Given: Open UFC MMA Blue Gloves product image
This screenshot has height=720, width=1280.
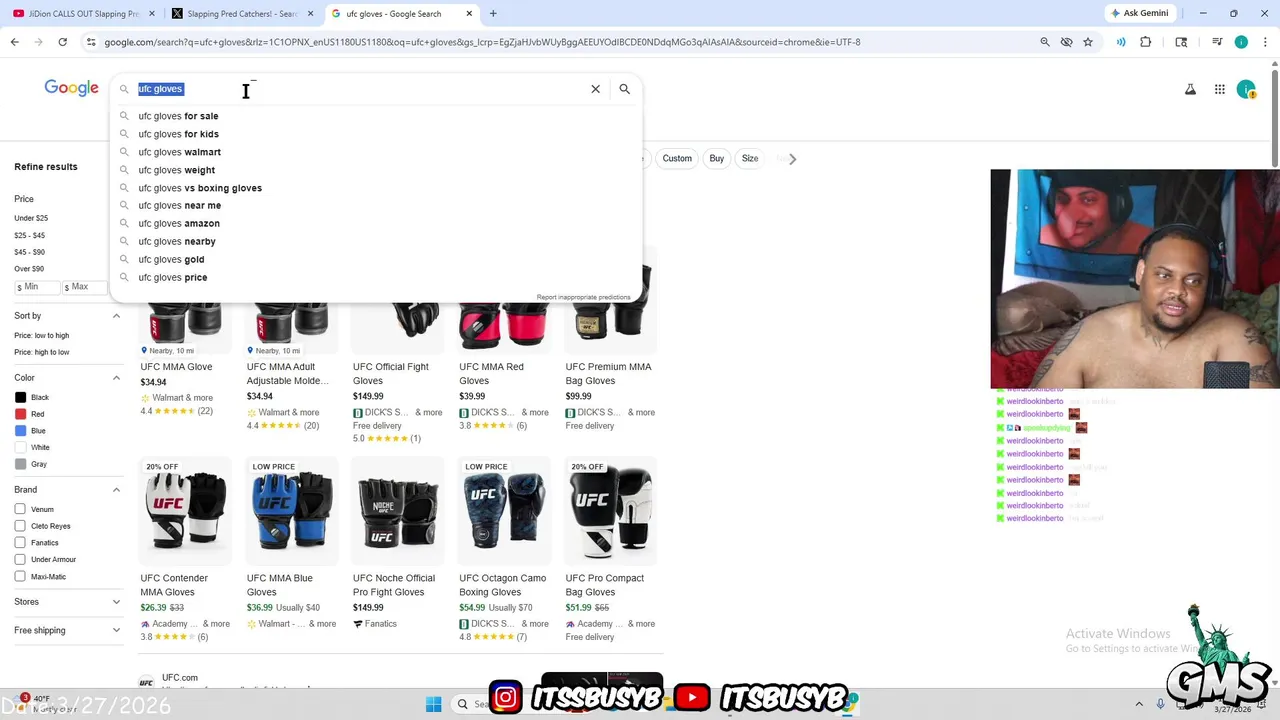Looking at the screenshot, I should 291,513.
